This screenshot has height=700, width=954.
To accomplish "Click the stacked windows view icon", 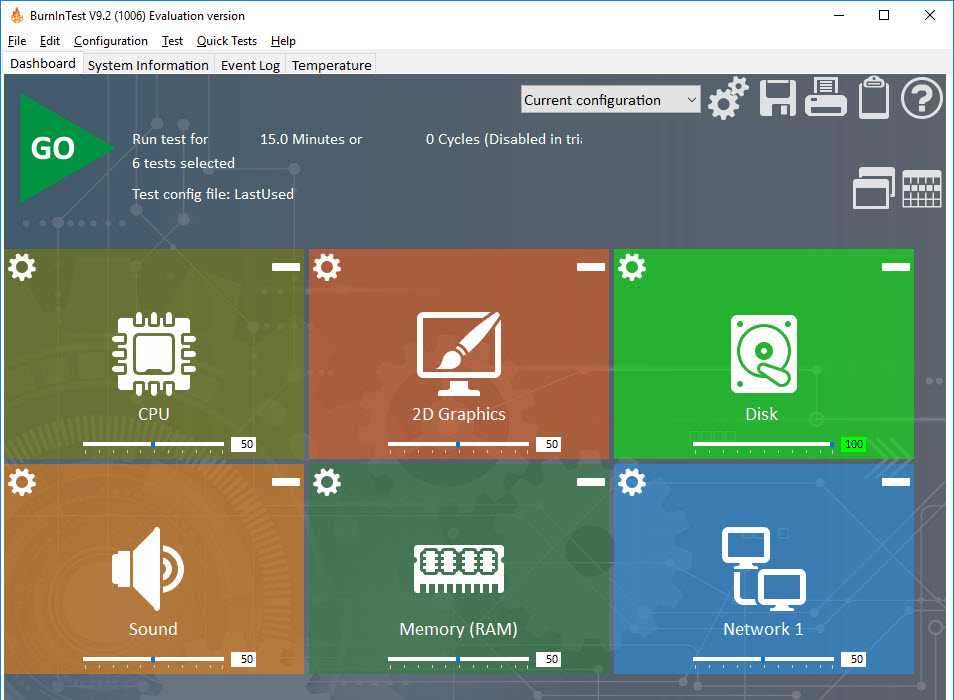I will click(873, 188).
